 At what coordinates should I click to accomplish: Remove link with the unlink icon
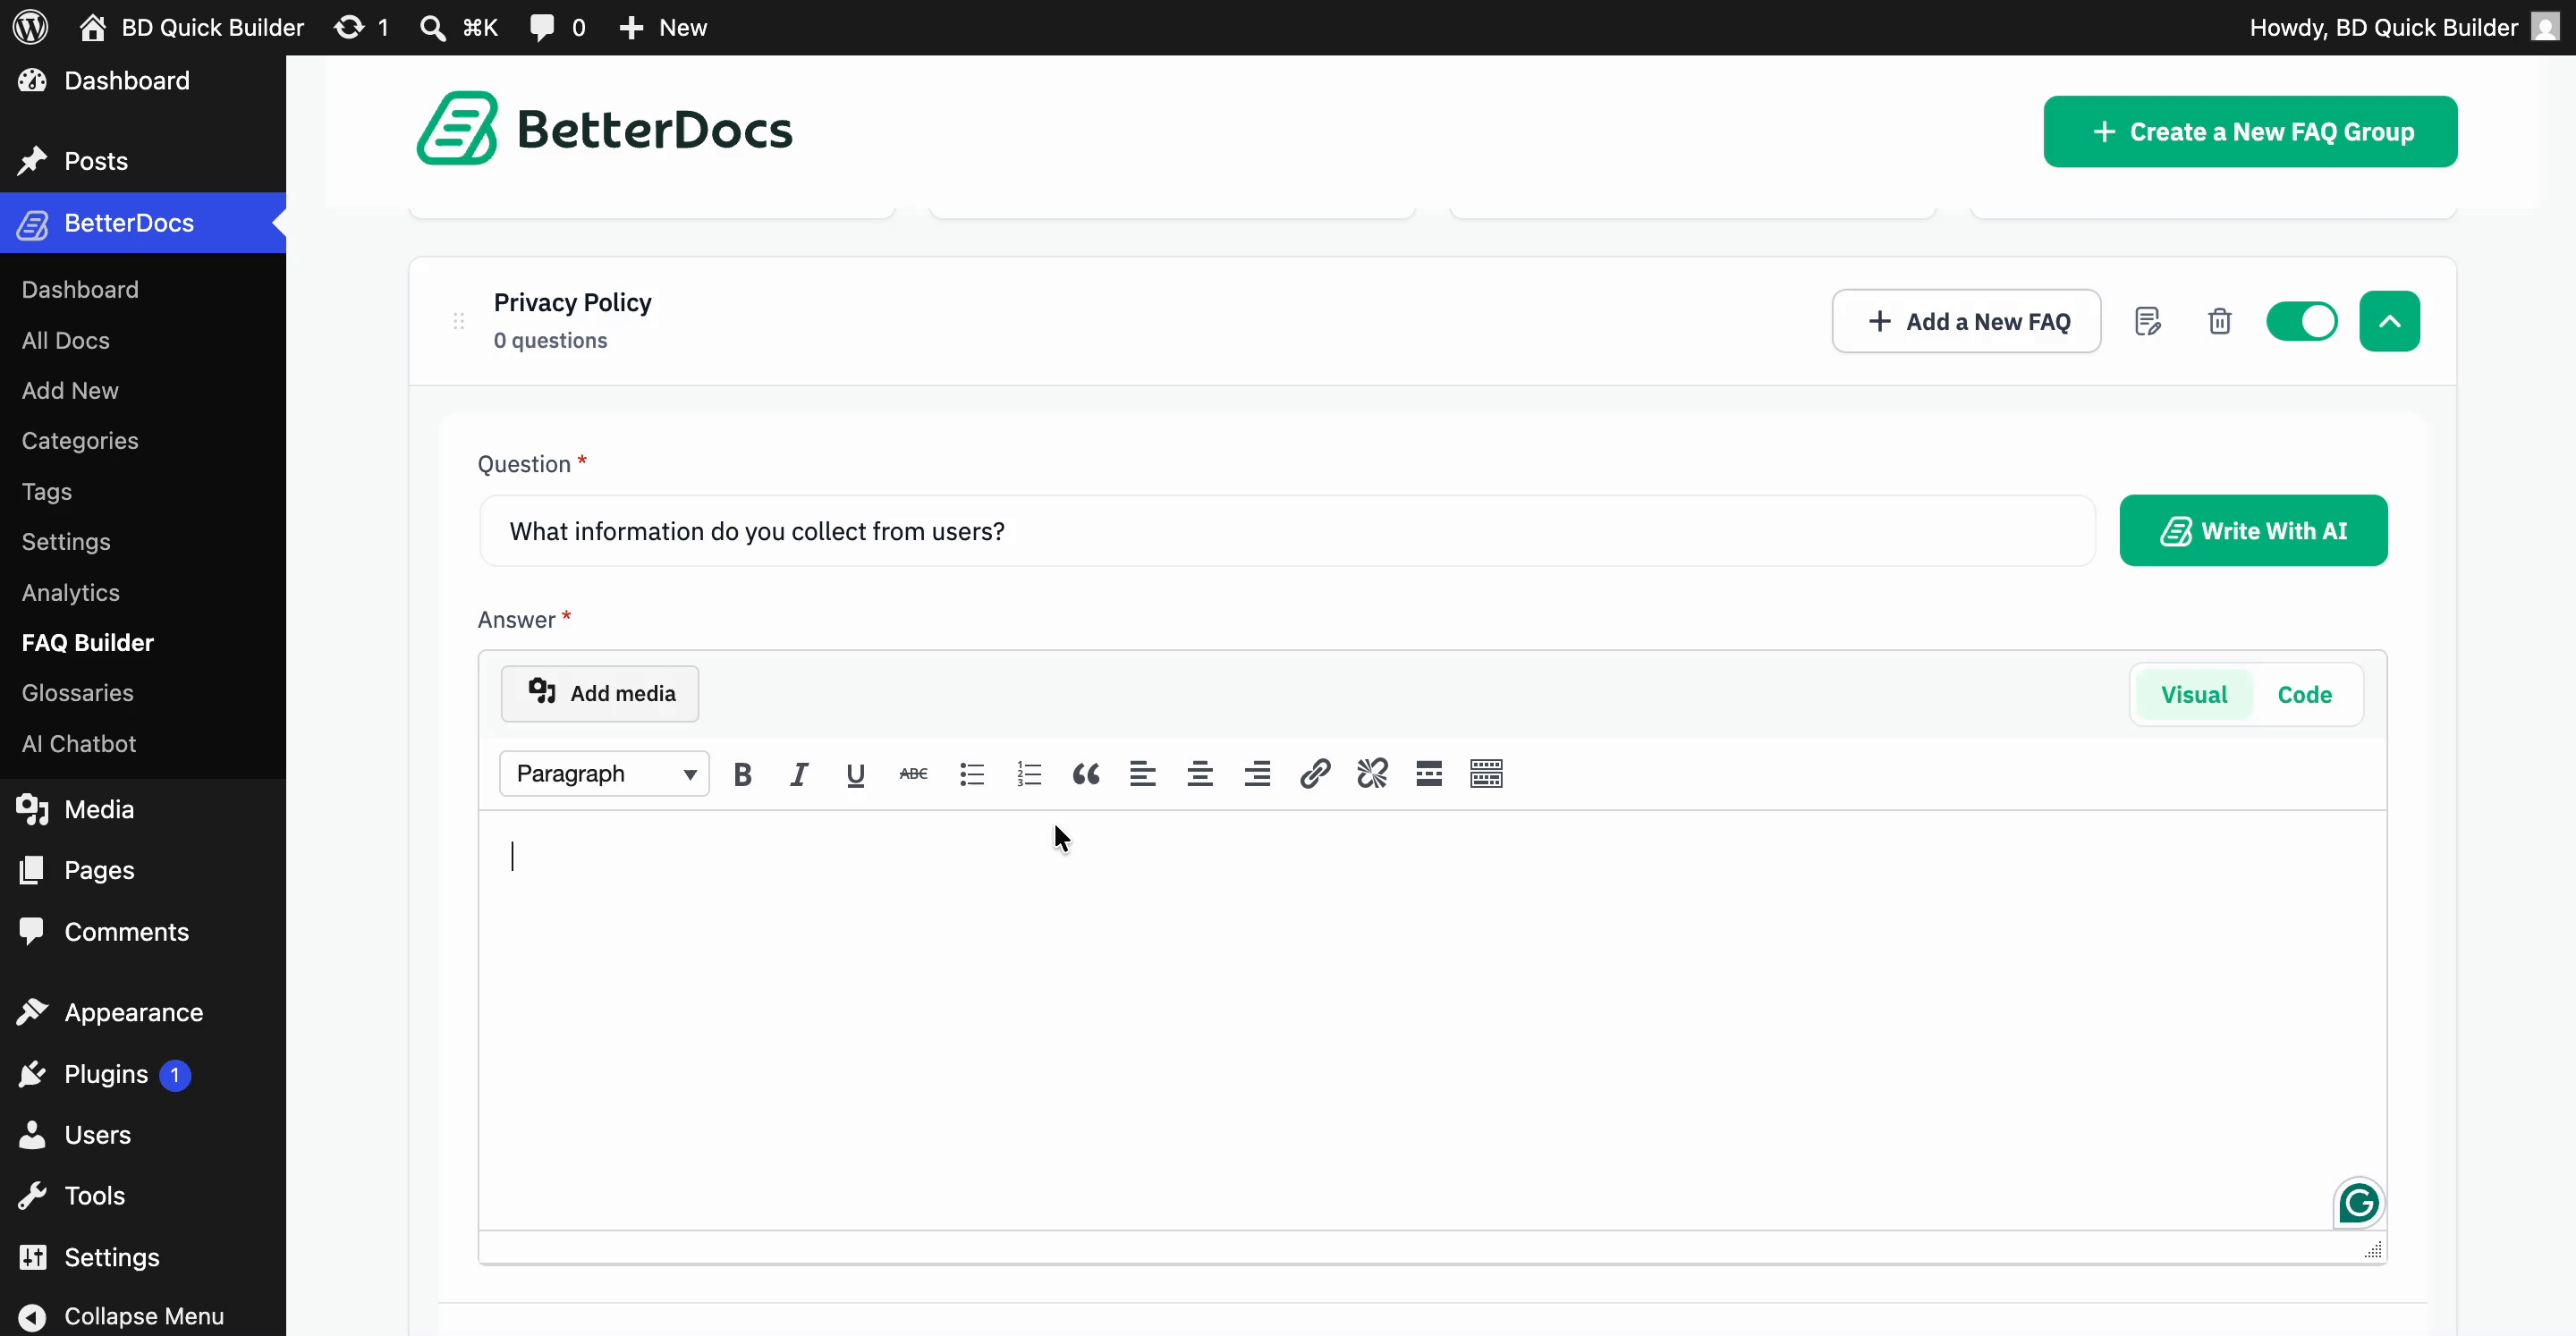[1372, 774]
